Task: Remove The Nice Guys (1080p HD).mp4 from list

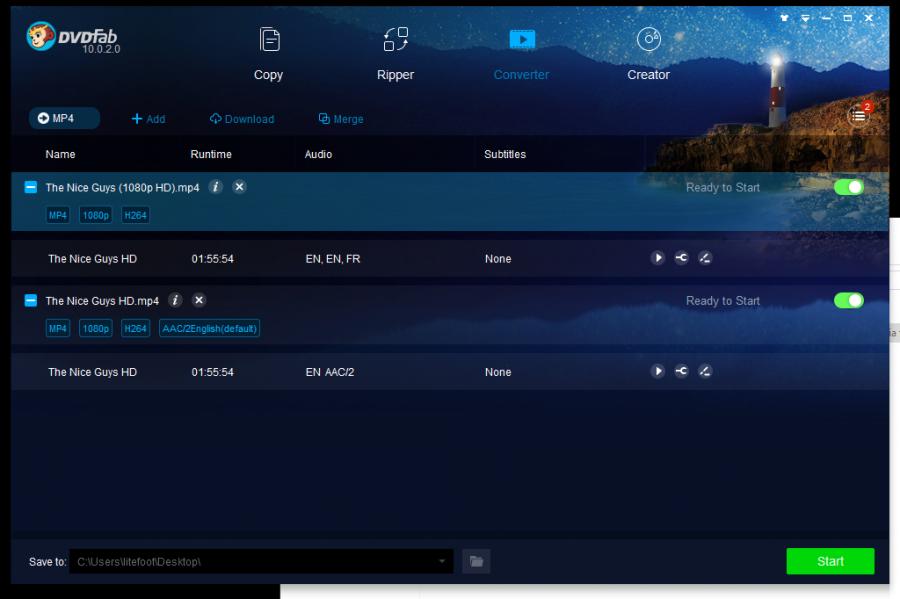Action: 239,186
